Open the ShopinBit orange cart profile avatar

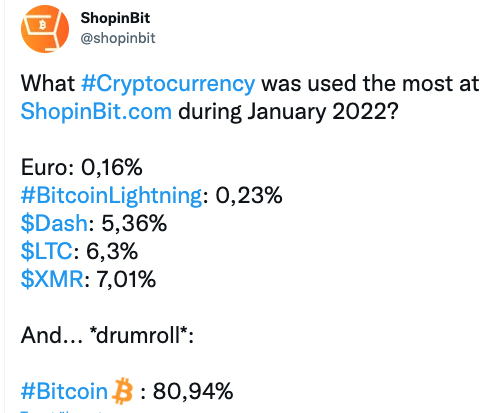(45, 29)
